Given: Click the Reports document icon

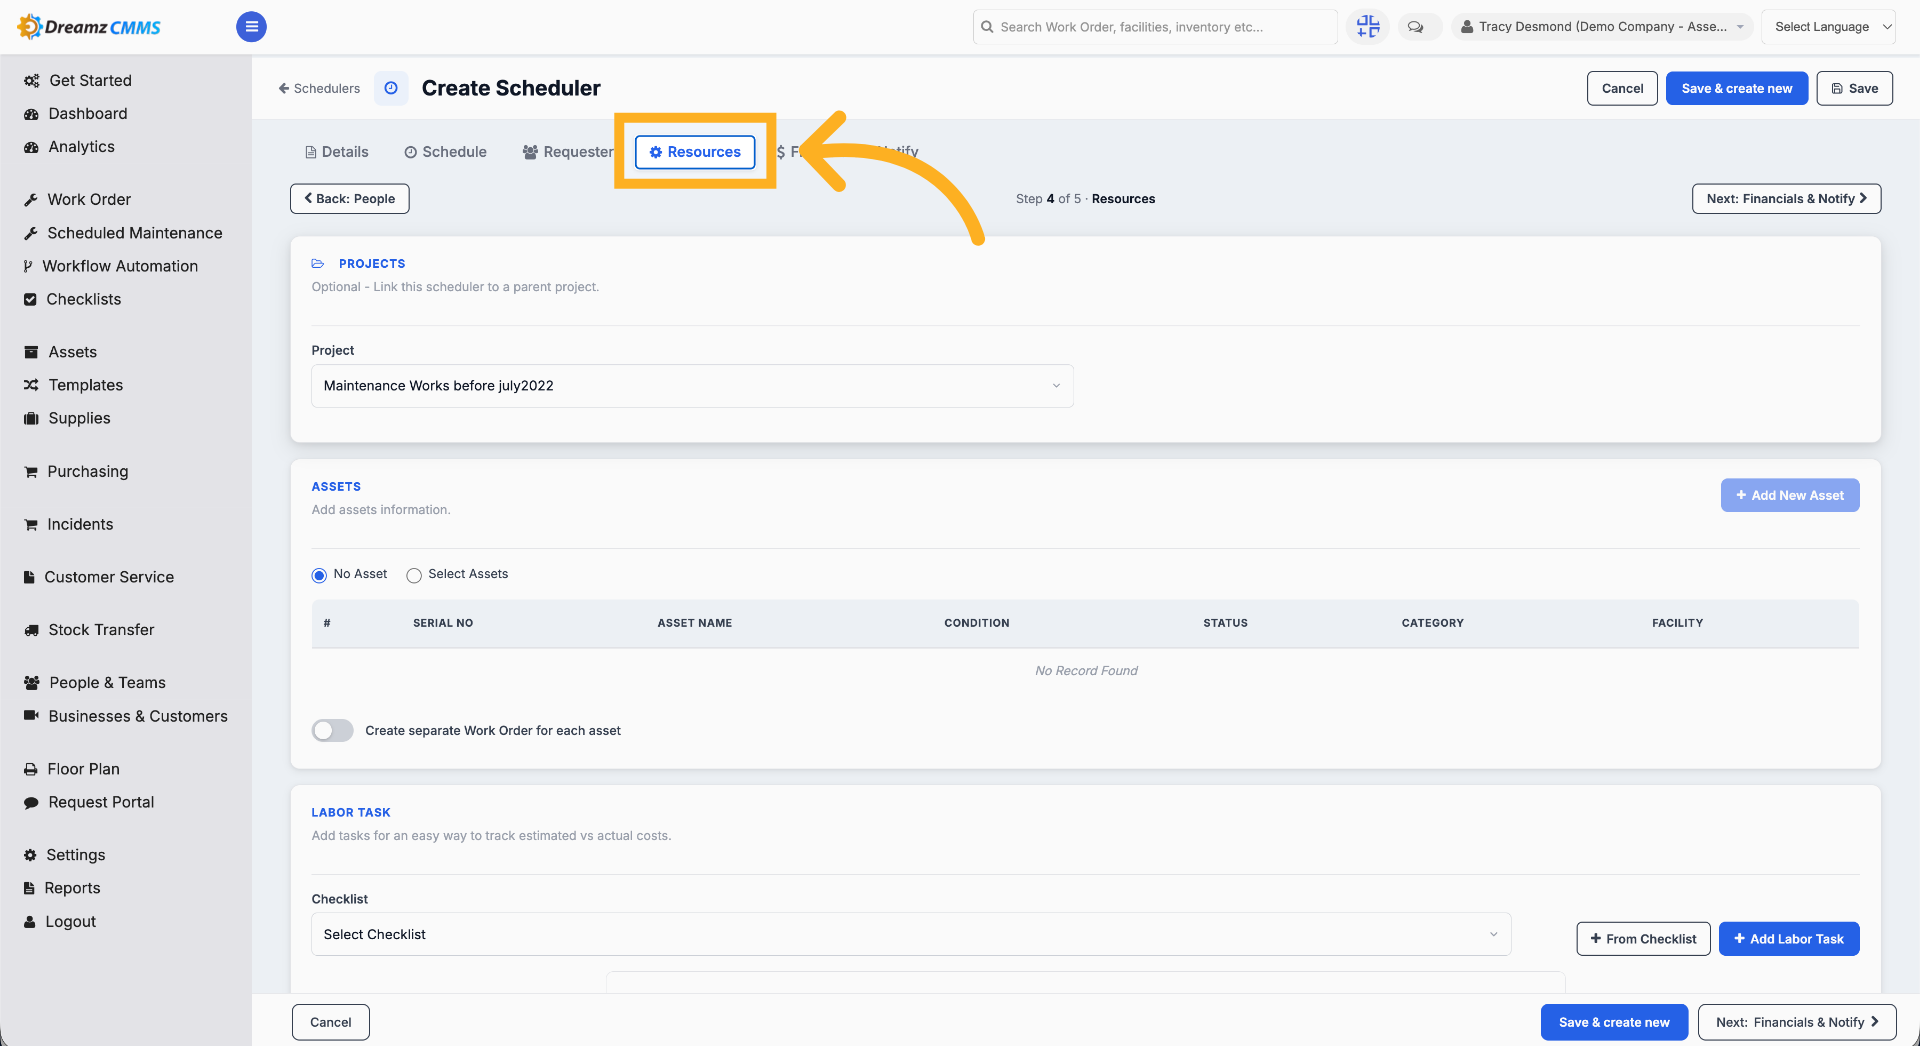Looking at the screenshot, I should [29, 888].
